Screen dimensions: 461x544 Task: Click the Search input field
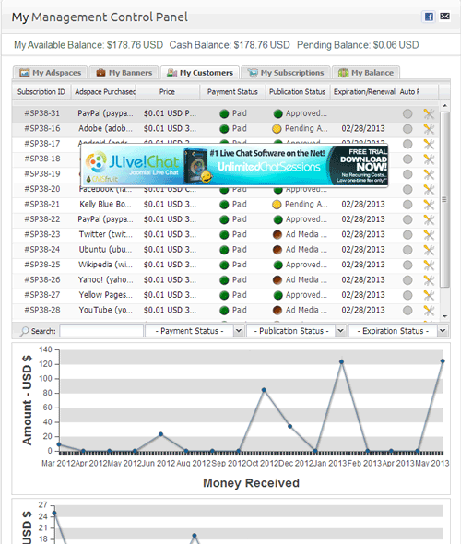click(101, 331)
